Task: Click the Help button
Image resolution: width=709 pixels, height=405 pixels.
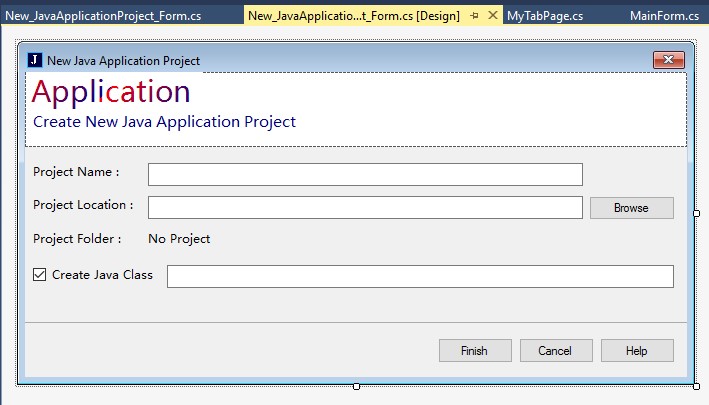Action: 637,351
